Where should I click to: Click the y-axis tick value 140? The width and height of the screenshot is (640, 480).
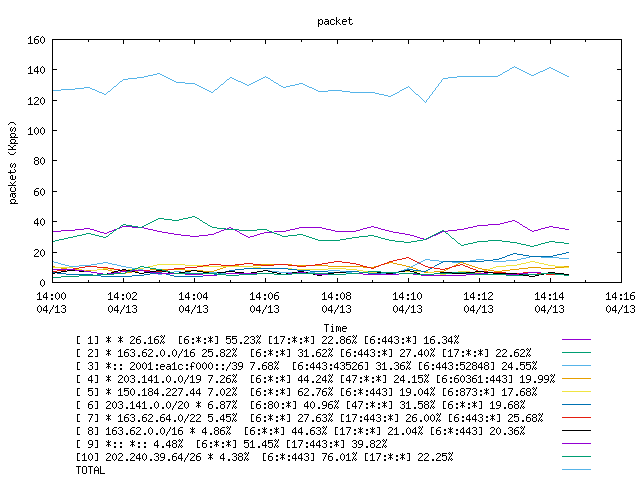point(36,70)
